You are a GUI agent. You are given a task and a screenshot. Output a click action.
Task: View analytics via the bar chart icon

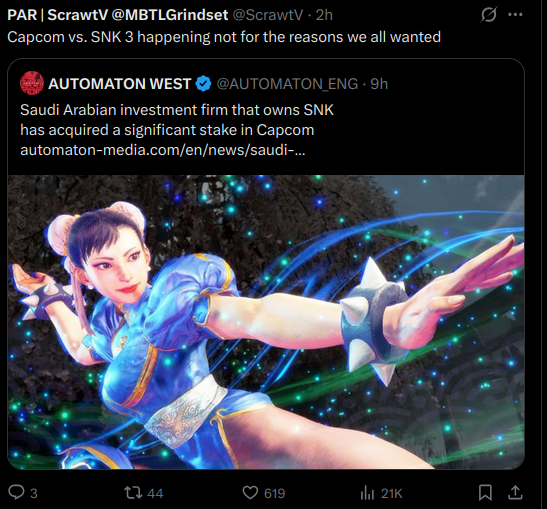click(367, 493)
